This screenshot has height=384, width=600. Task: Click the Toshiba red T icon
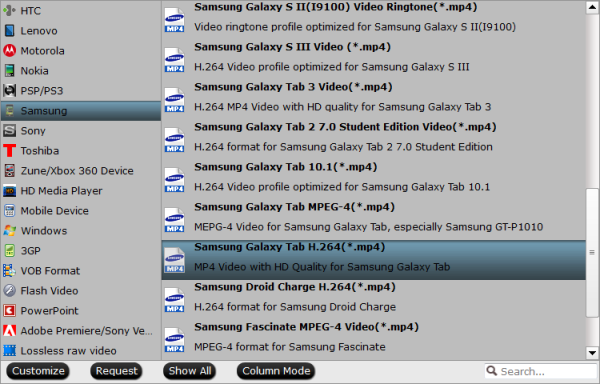10,151
